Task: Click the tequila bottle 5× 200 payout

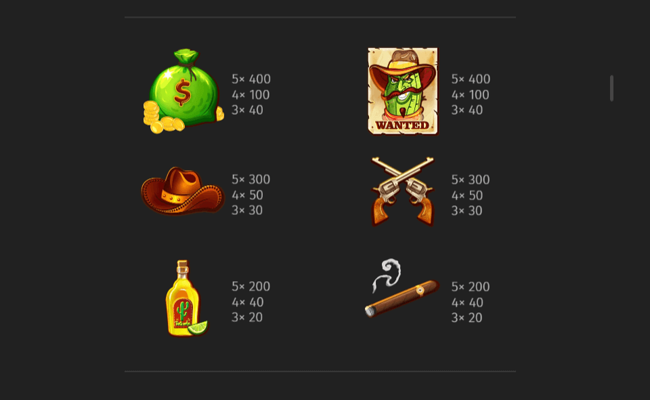Action: click(x=251, y=286)
